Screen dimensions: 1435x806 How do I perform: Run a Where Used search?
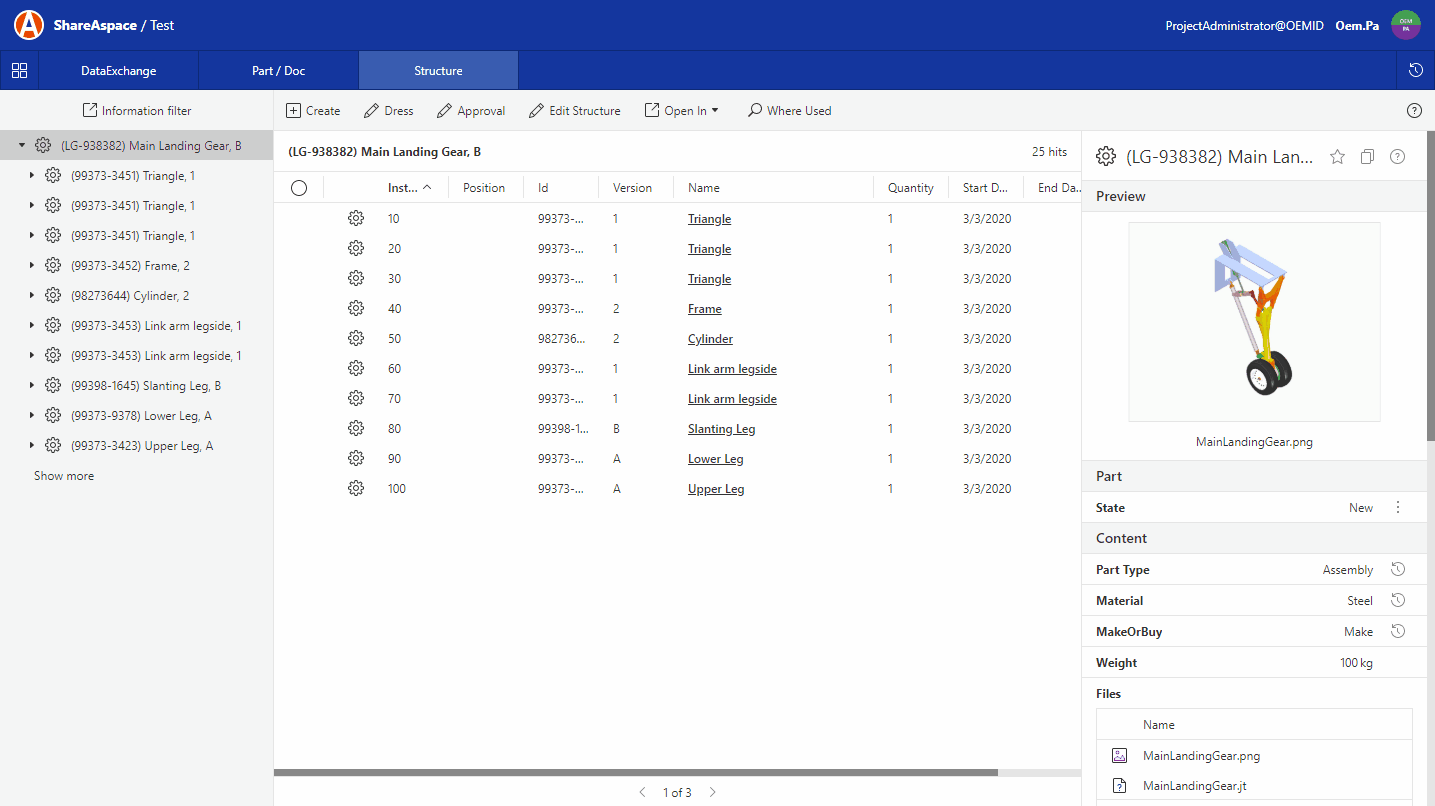click(x=789, y=110)
